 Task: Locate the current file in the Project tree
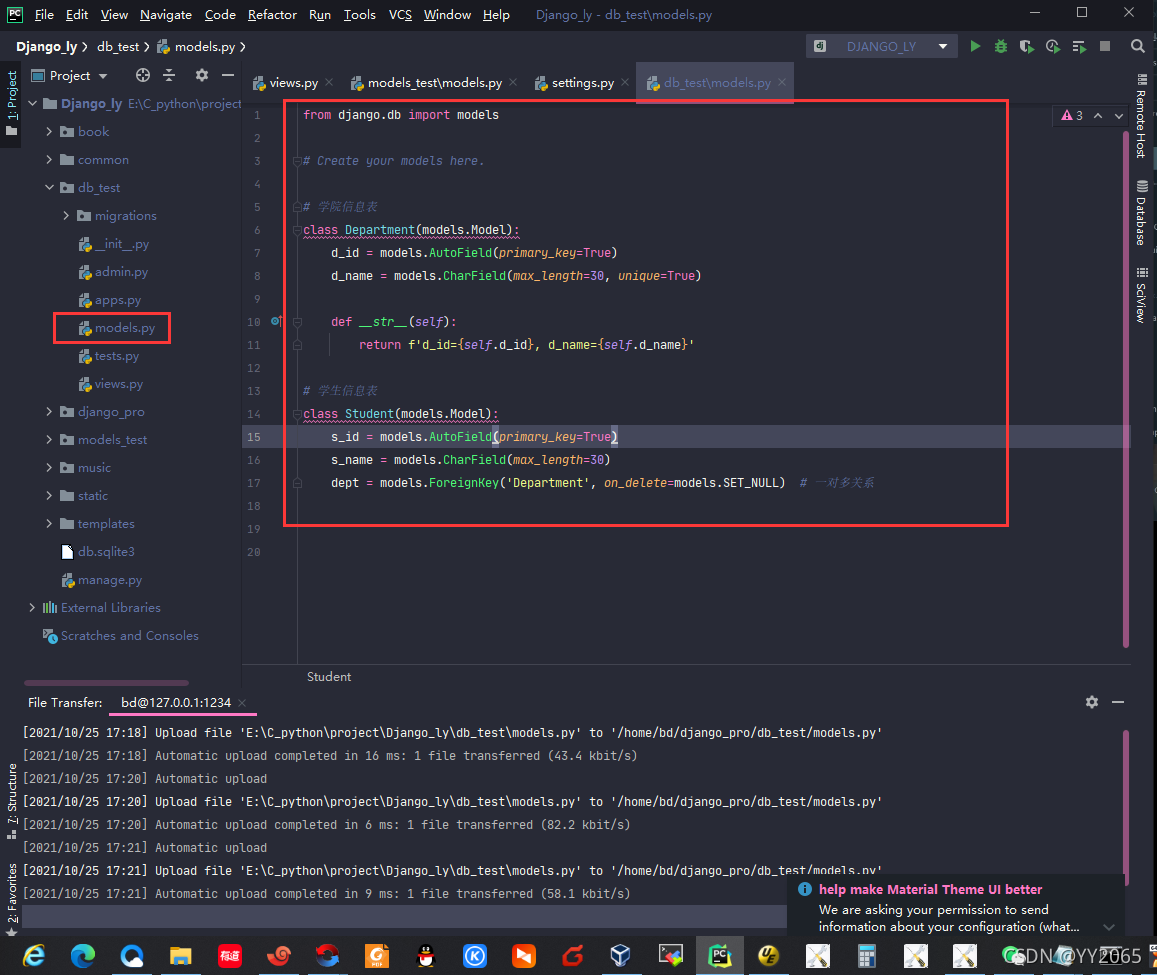[x=142, y=75]
